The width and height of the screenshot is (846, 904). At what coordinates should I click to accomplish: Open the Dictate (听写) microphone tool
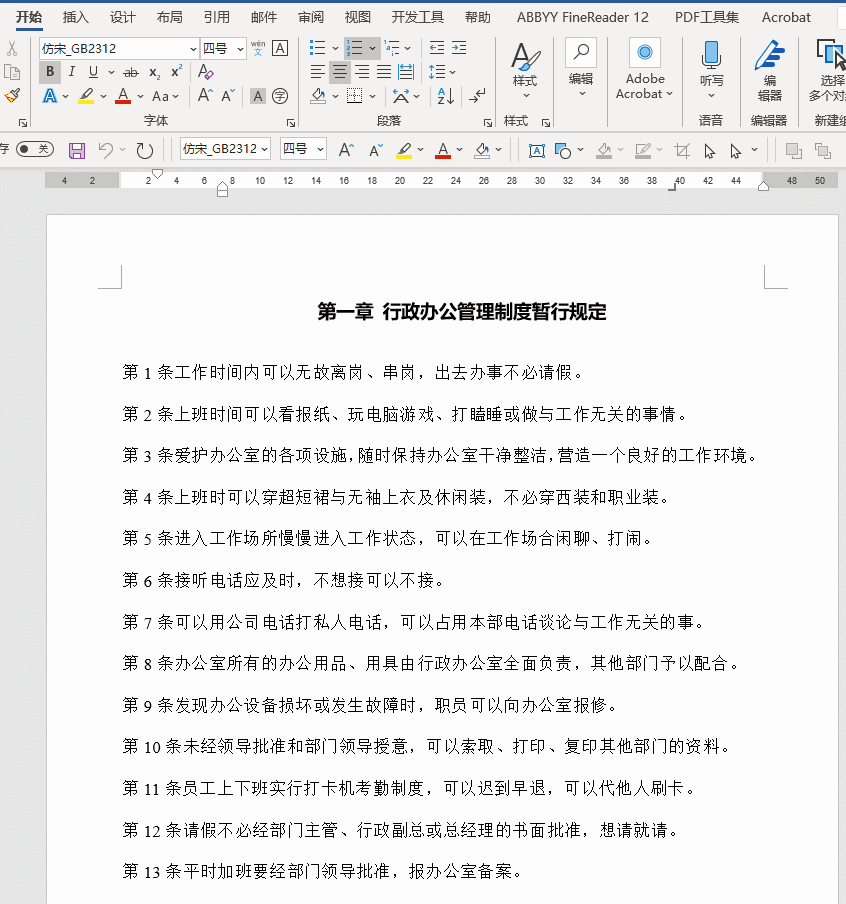tap(711, 66)
